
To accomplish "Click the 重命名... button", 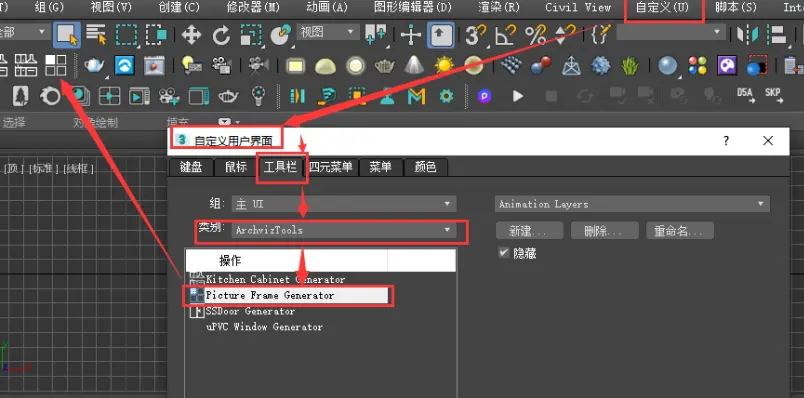I will pyautogui.click(x=680, y=230).
